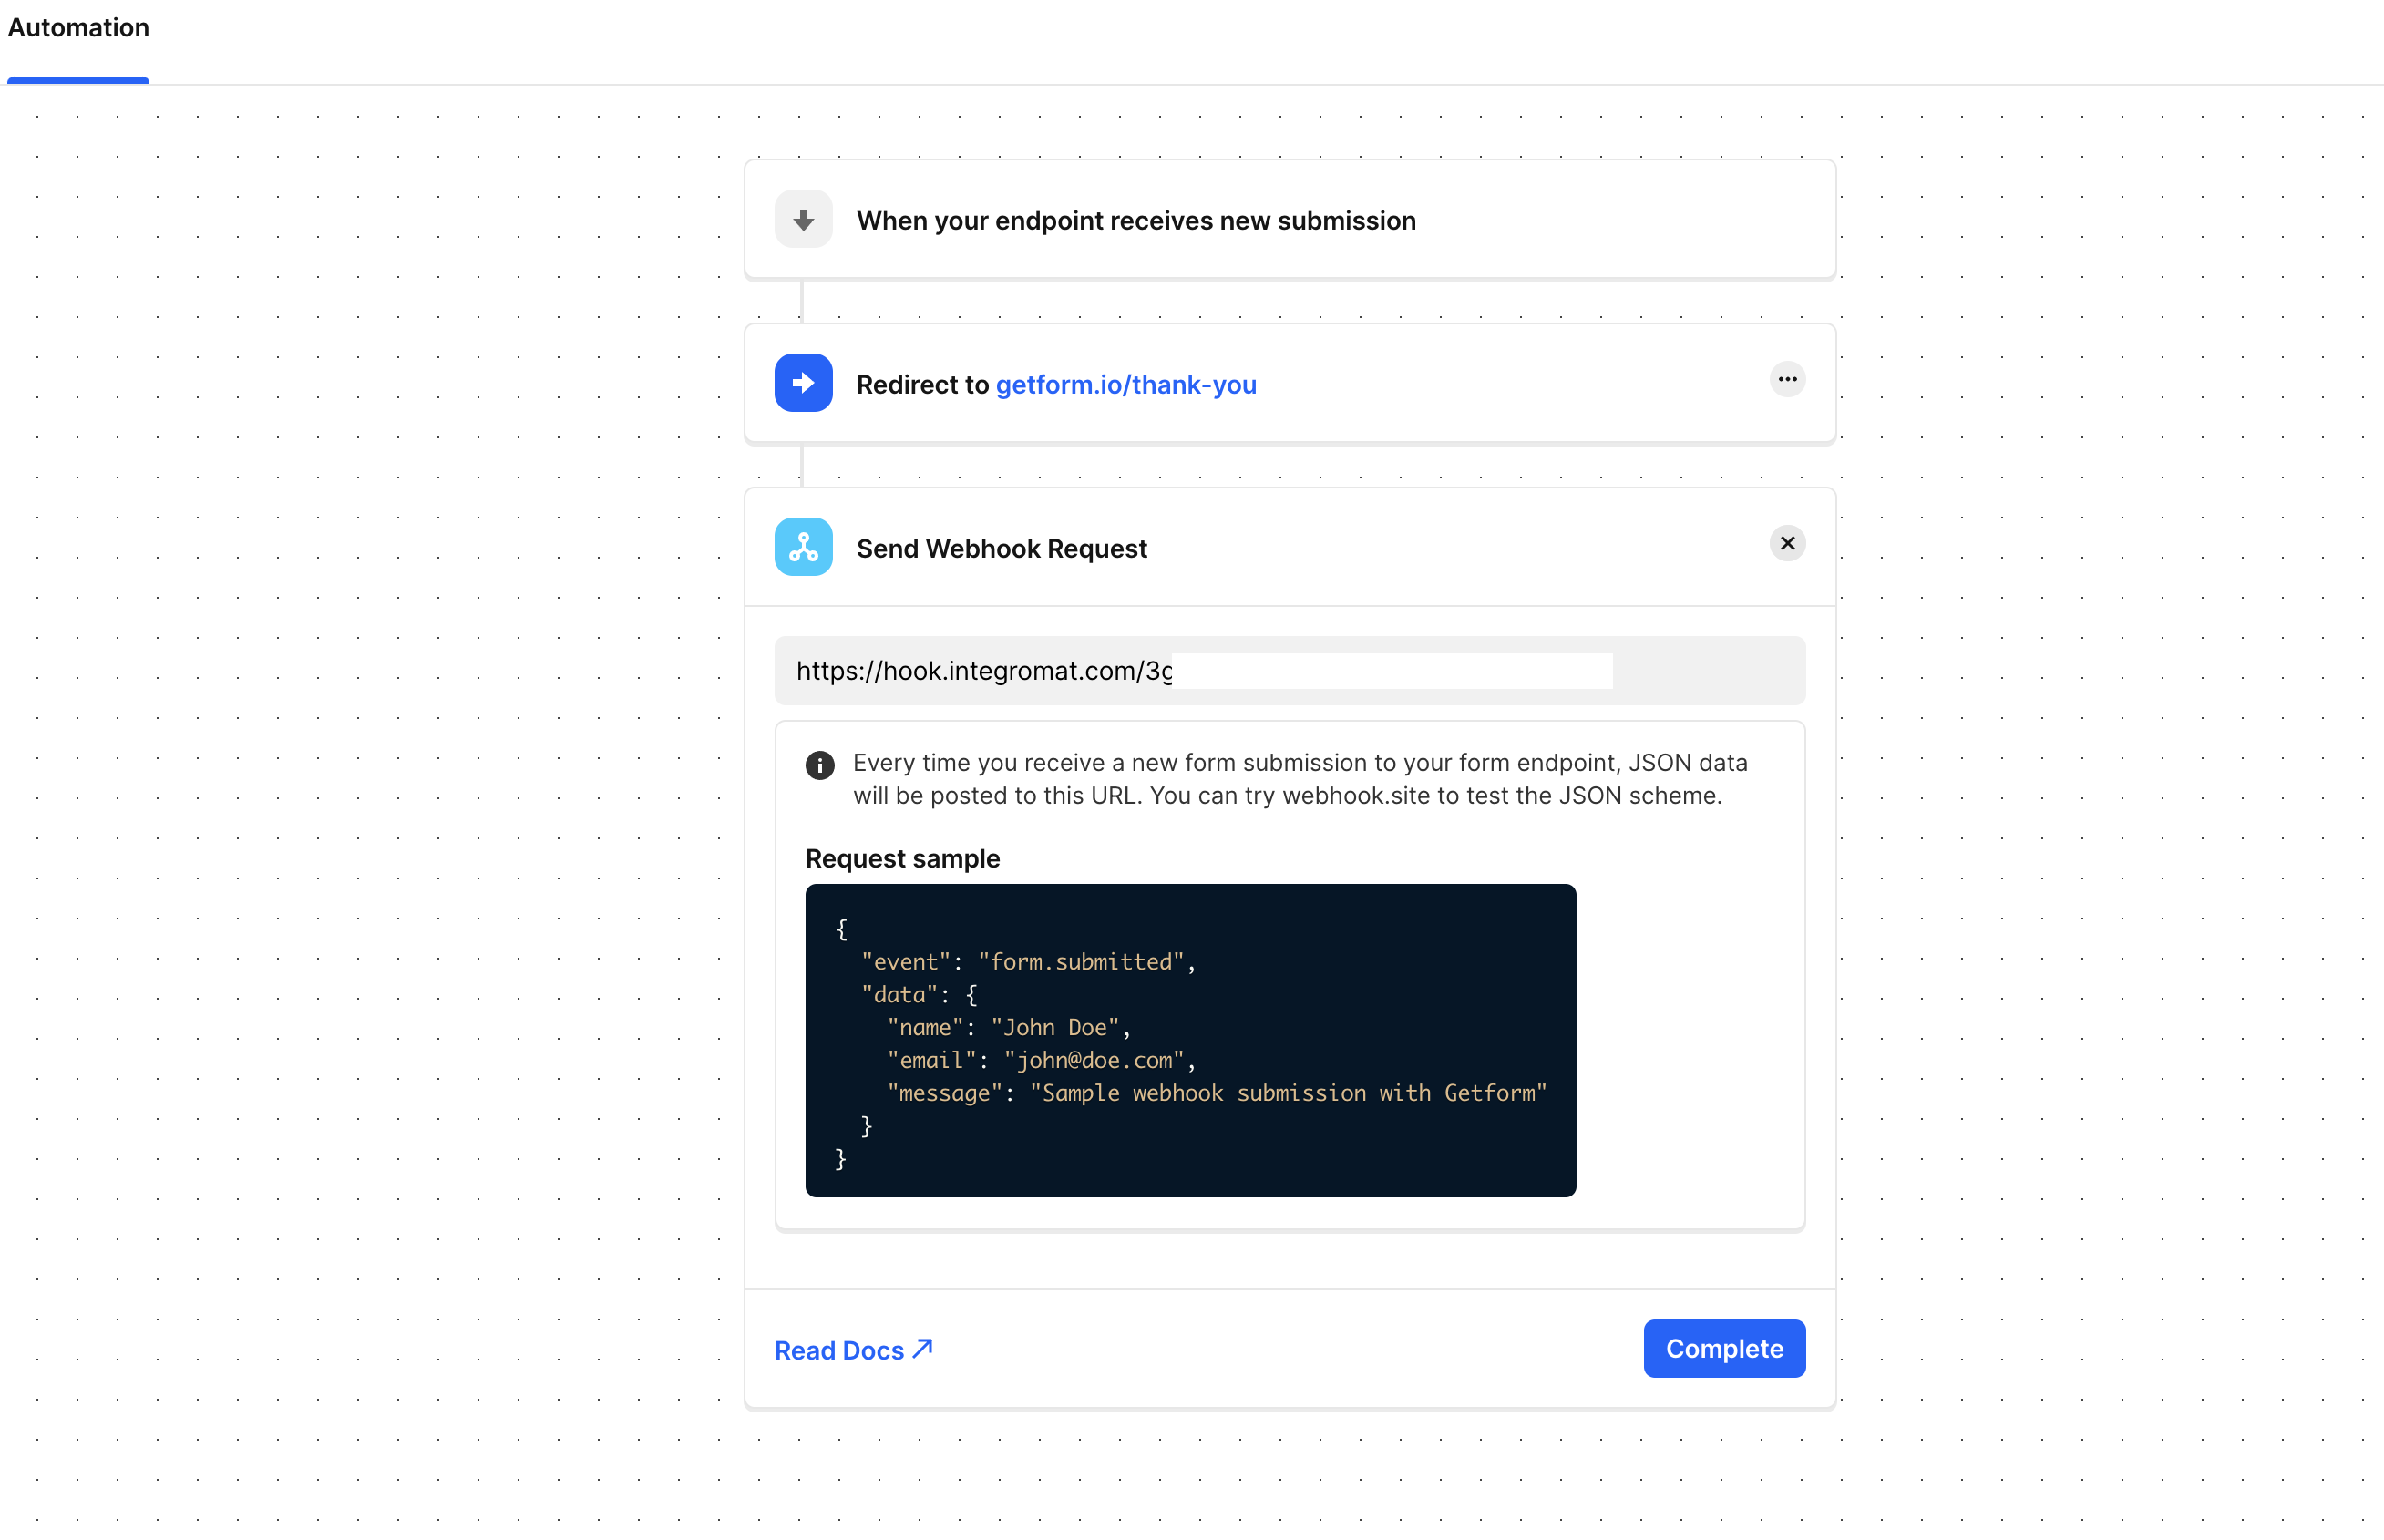The height and width of the screenshot is (1540, 2384).
Task: Click the Redirect action arrow icon
Action: [x=805, y=383]
